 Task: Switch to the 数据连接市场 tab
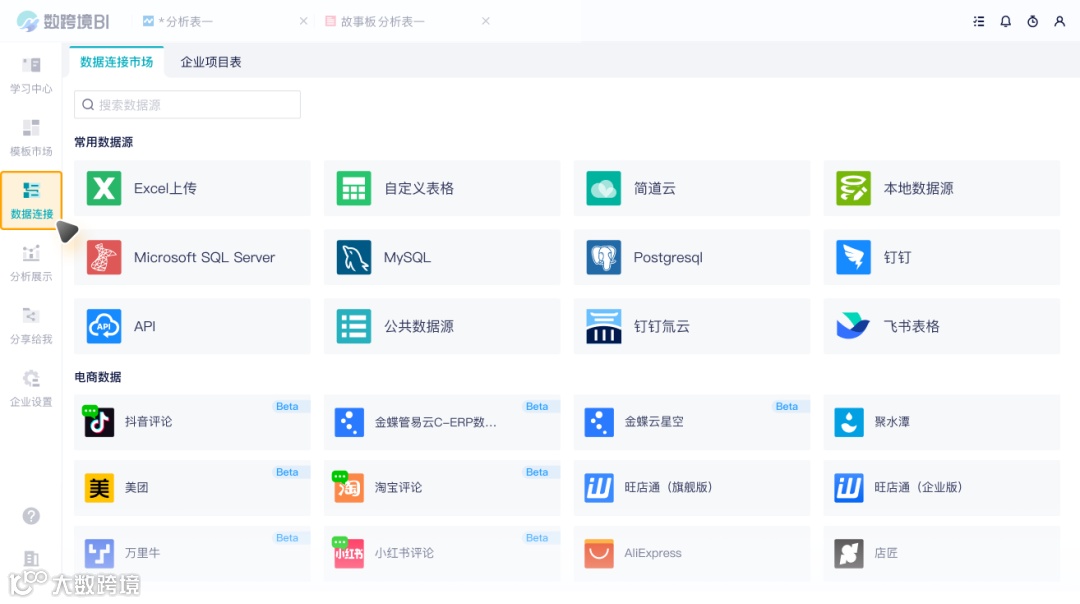coord(116,62)
